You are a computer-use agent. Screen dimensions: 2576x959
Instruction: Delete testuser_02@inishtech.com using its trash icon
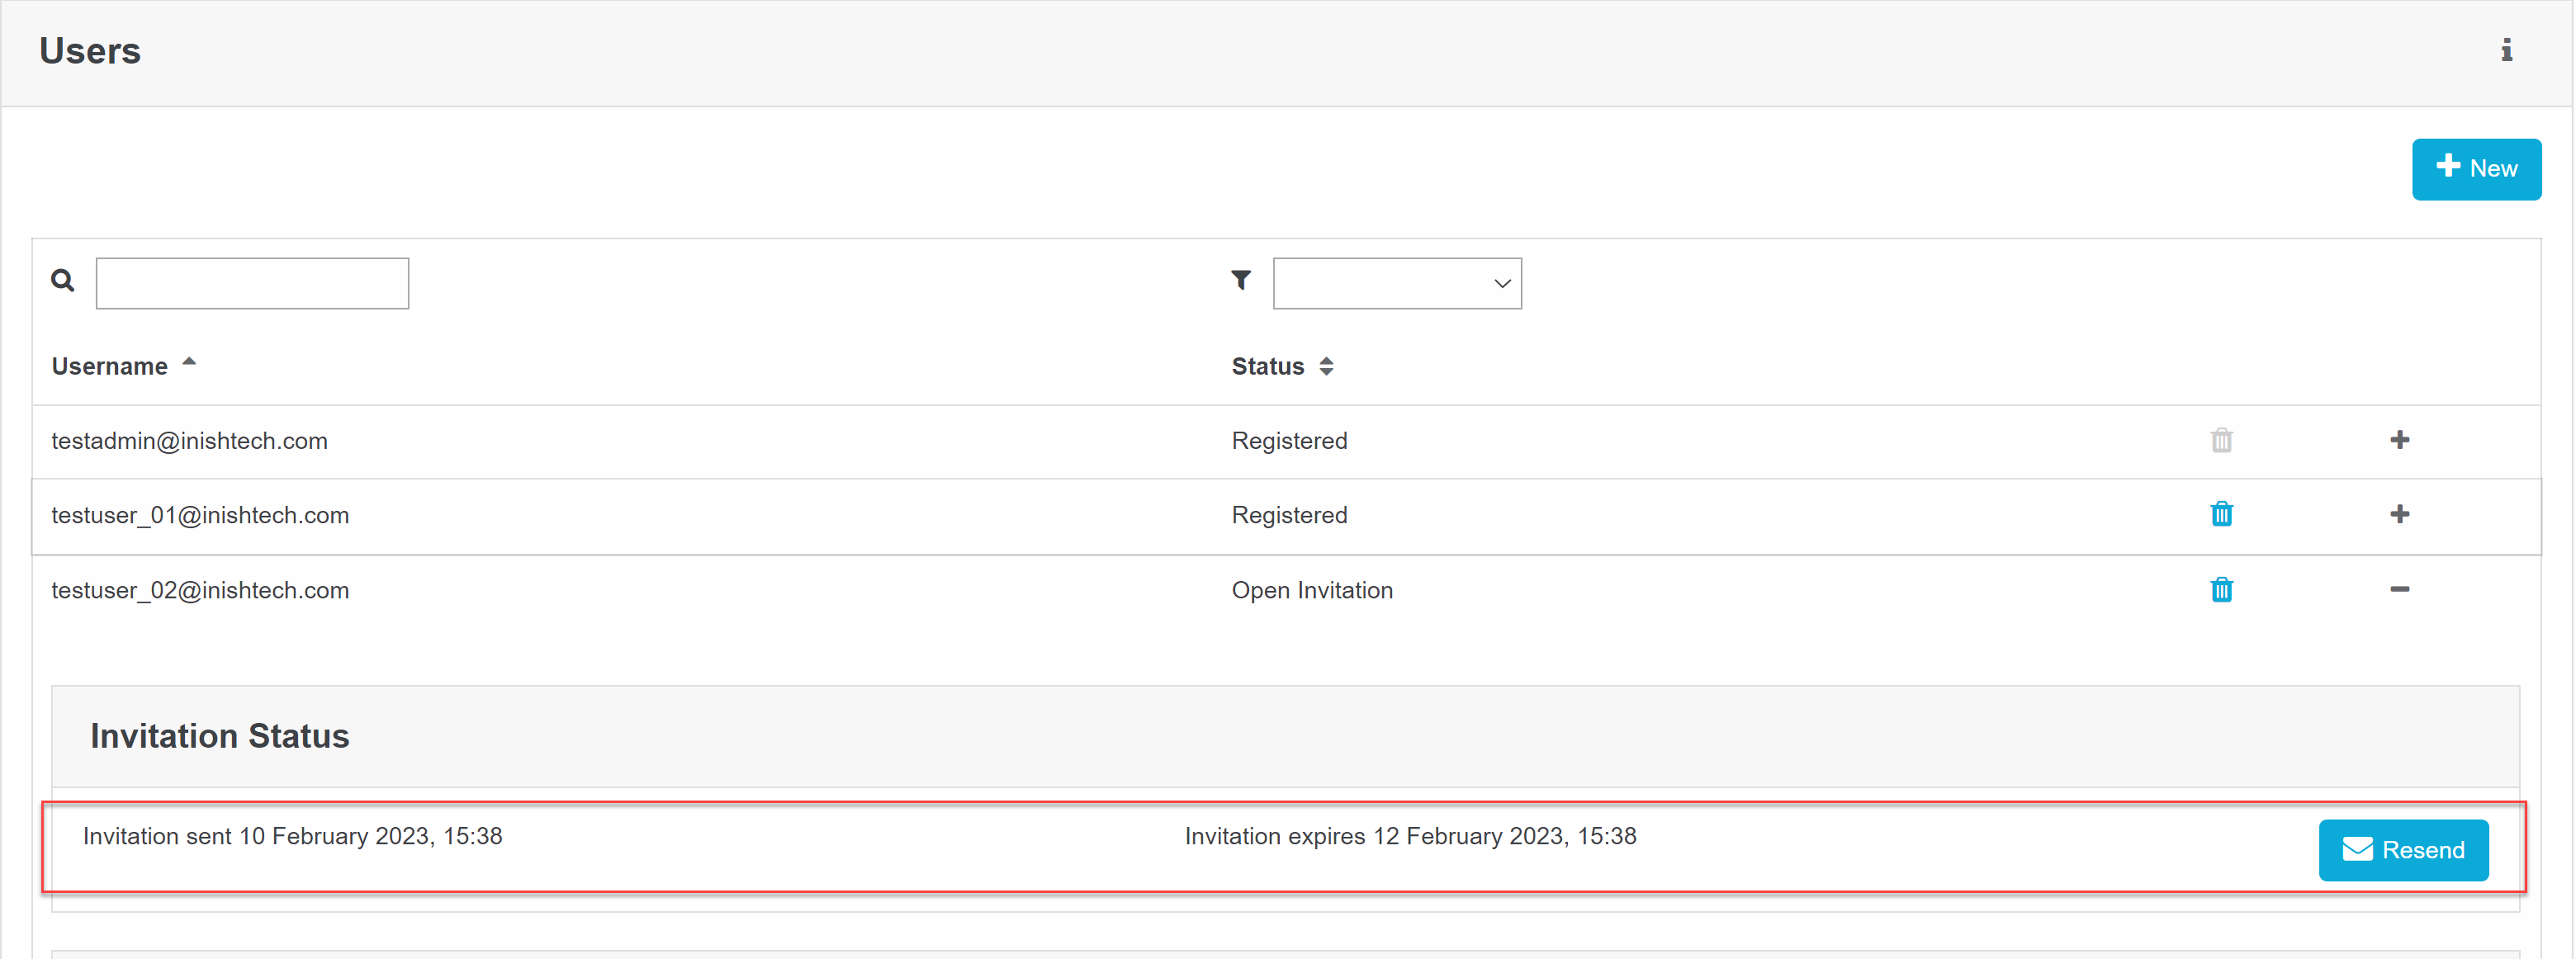2221,590
